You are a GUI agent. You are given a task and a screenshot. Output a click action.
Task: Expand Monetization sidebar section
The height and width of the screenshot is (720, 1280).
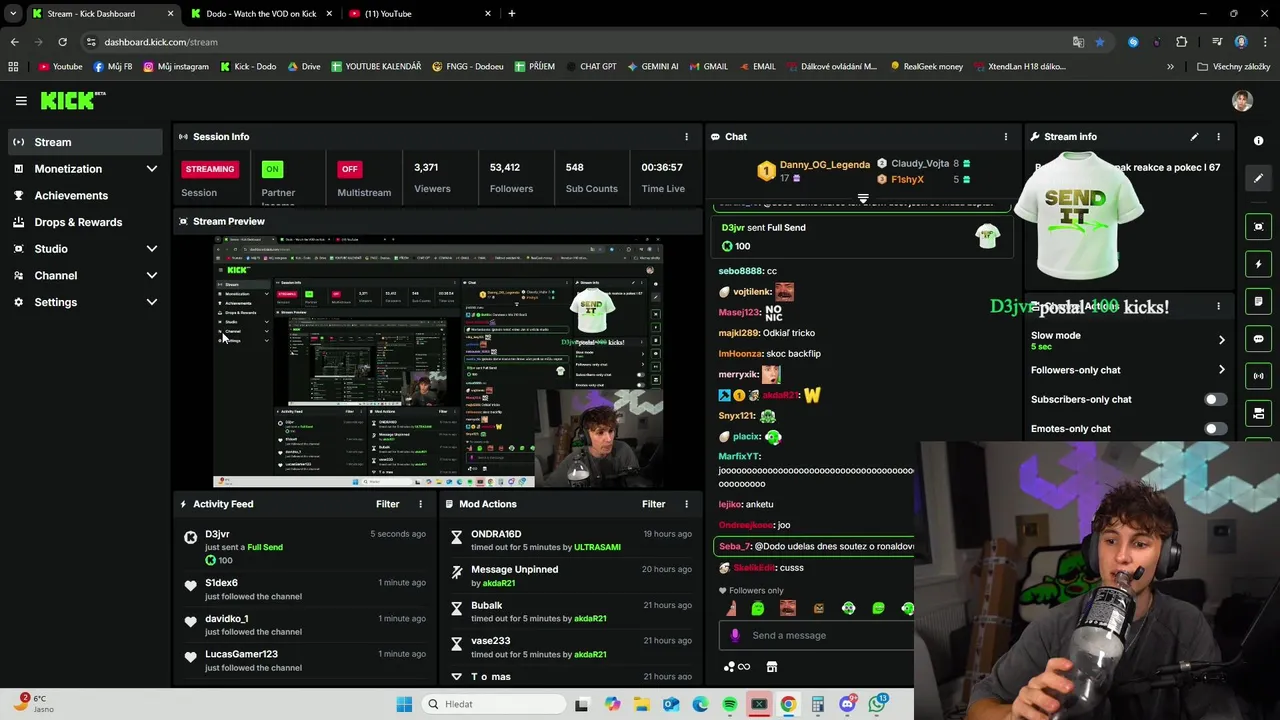click(151, 169)
